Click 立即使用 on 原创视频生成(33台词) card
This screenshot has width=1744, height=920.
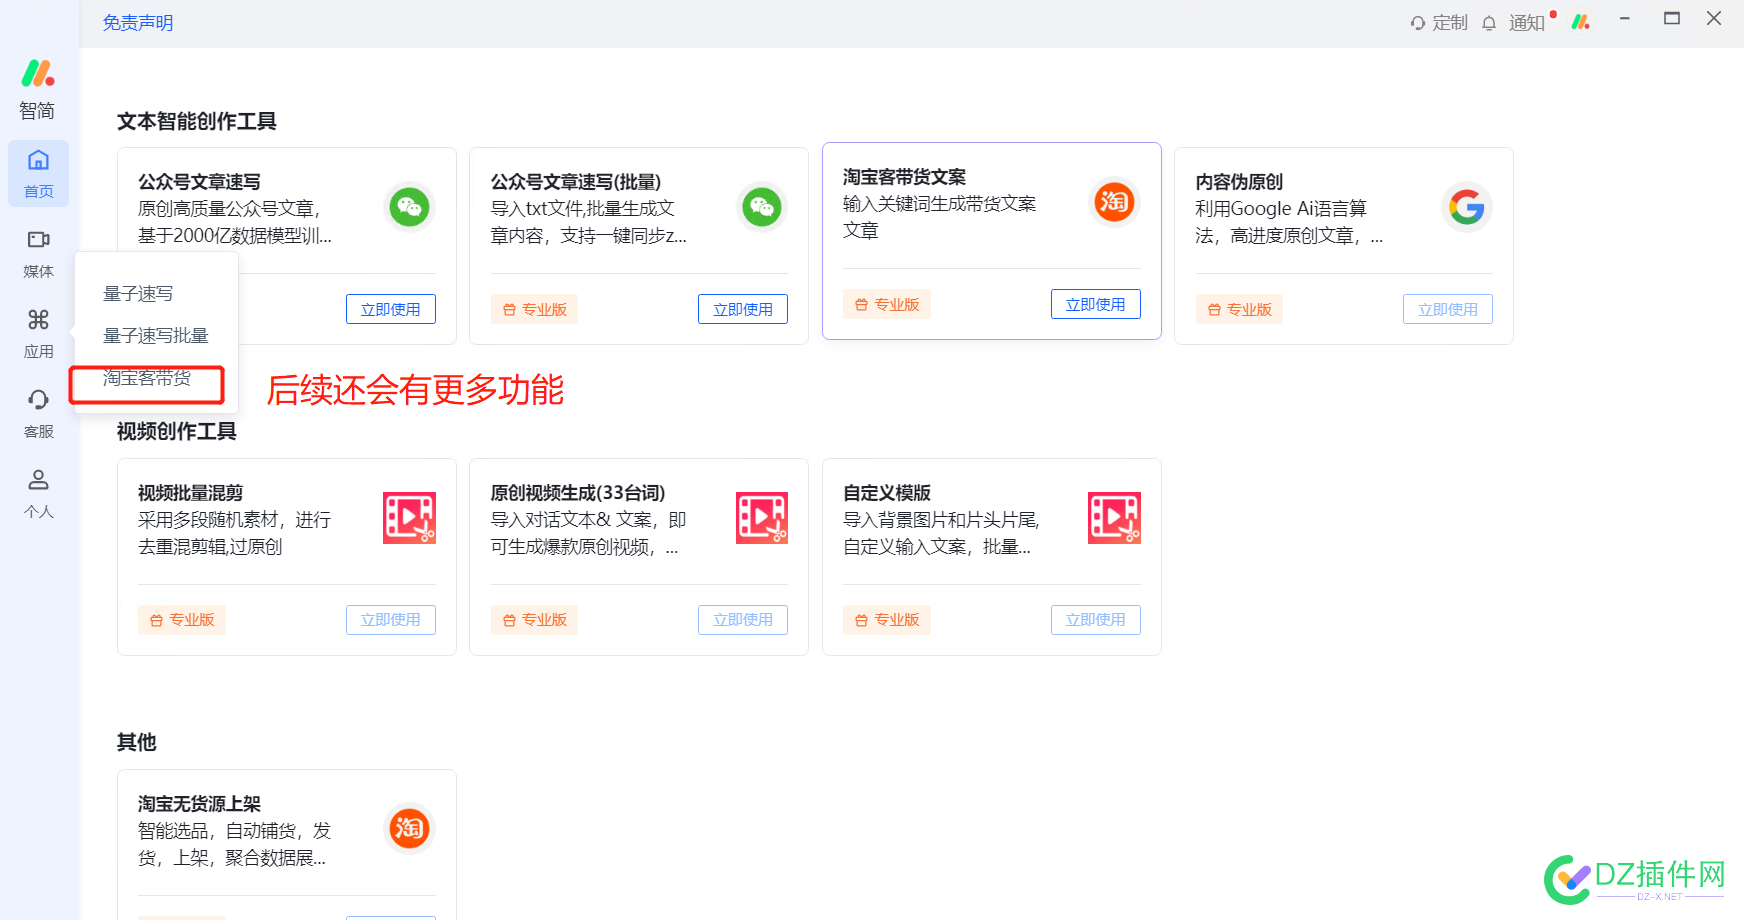(743, 620)
